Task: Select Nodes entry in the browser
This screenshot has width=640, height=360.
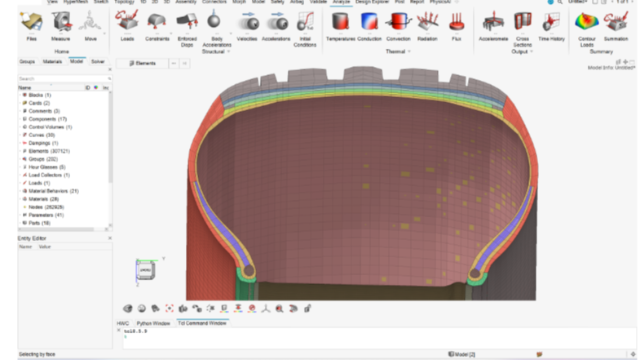Action: point(46,207)
